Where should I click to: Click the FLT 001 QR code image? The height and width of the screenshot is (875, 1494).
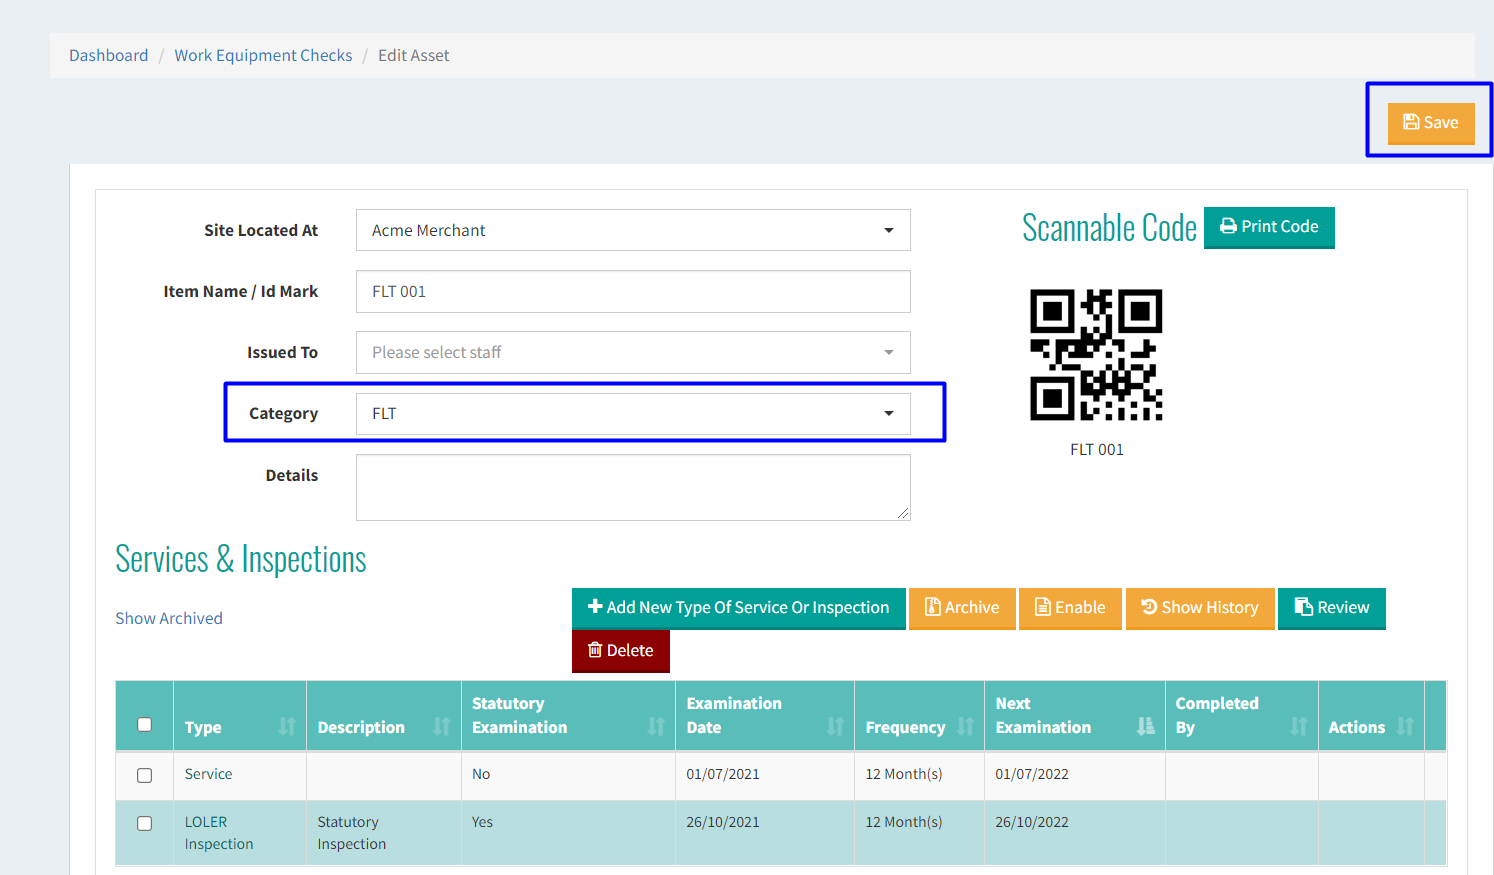click(x=1096, y=355)
